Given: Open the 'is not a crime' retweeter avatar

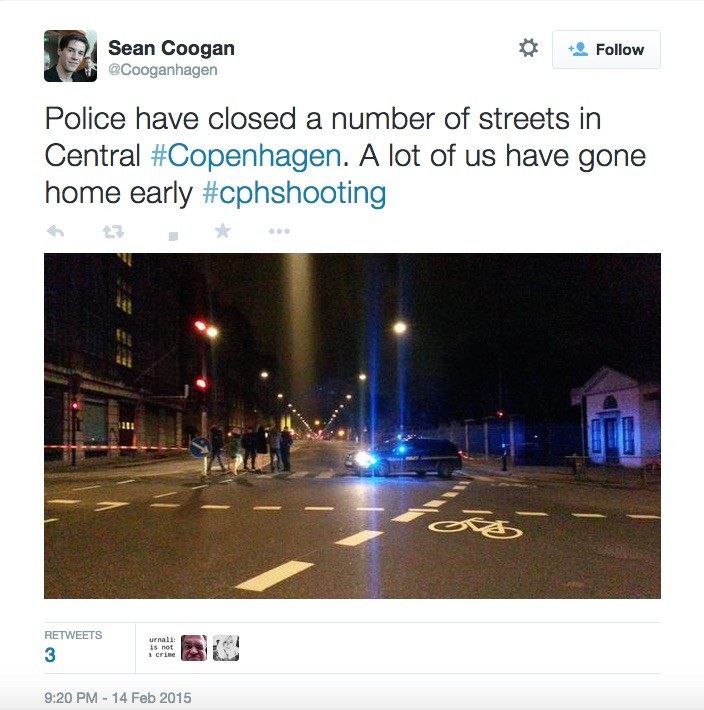Looking at the screenshot, I should tap(162, 648).
